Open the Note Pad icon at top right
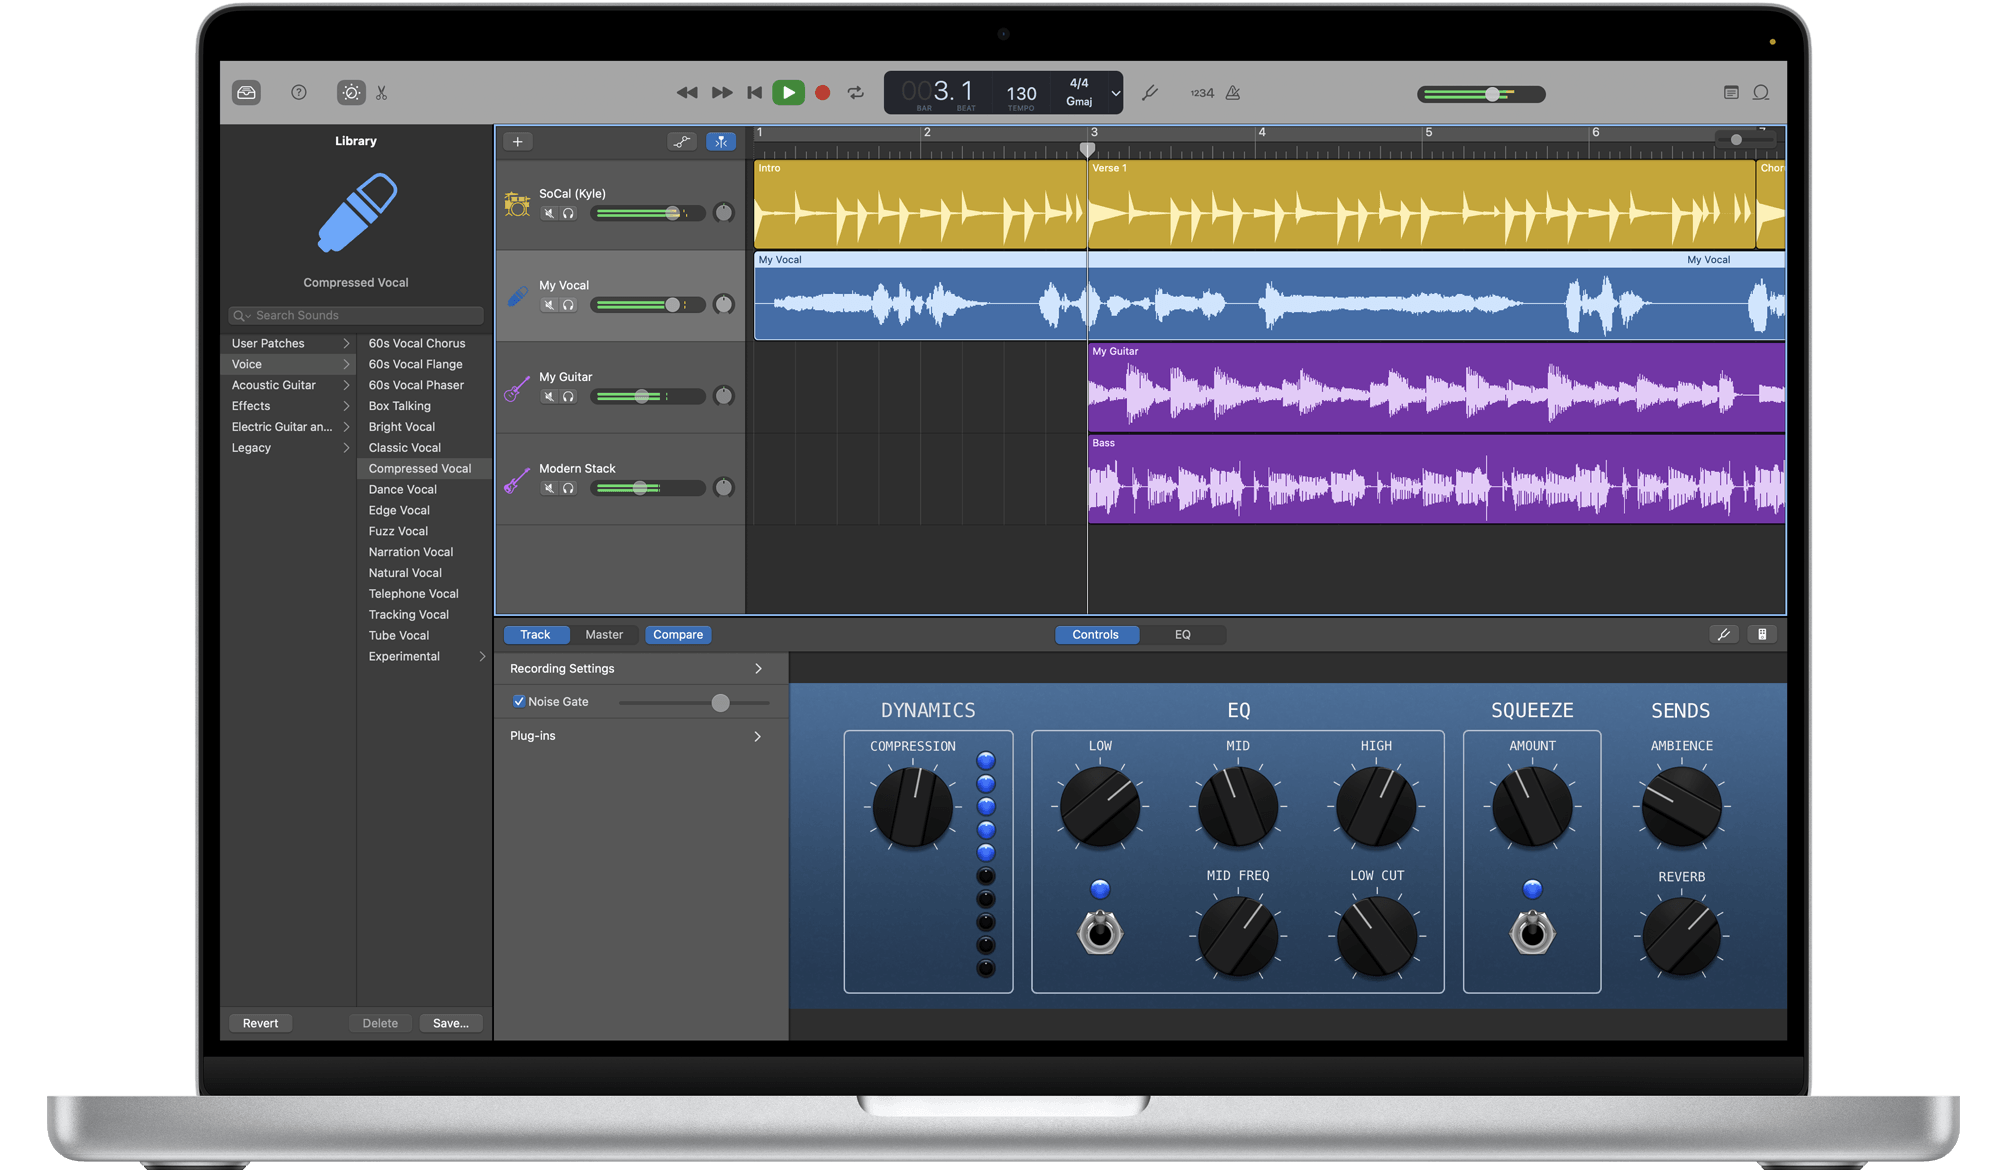 [x=1731, y=92]
